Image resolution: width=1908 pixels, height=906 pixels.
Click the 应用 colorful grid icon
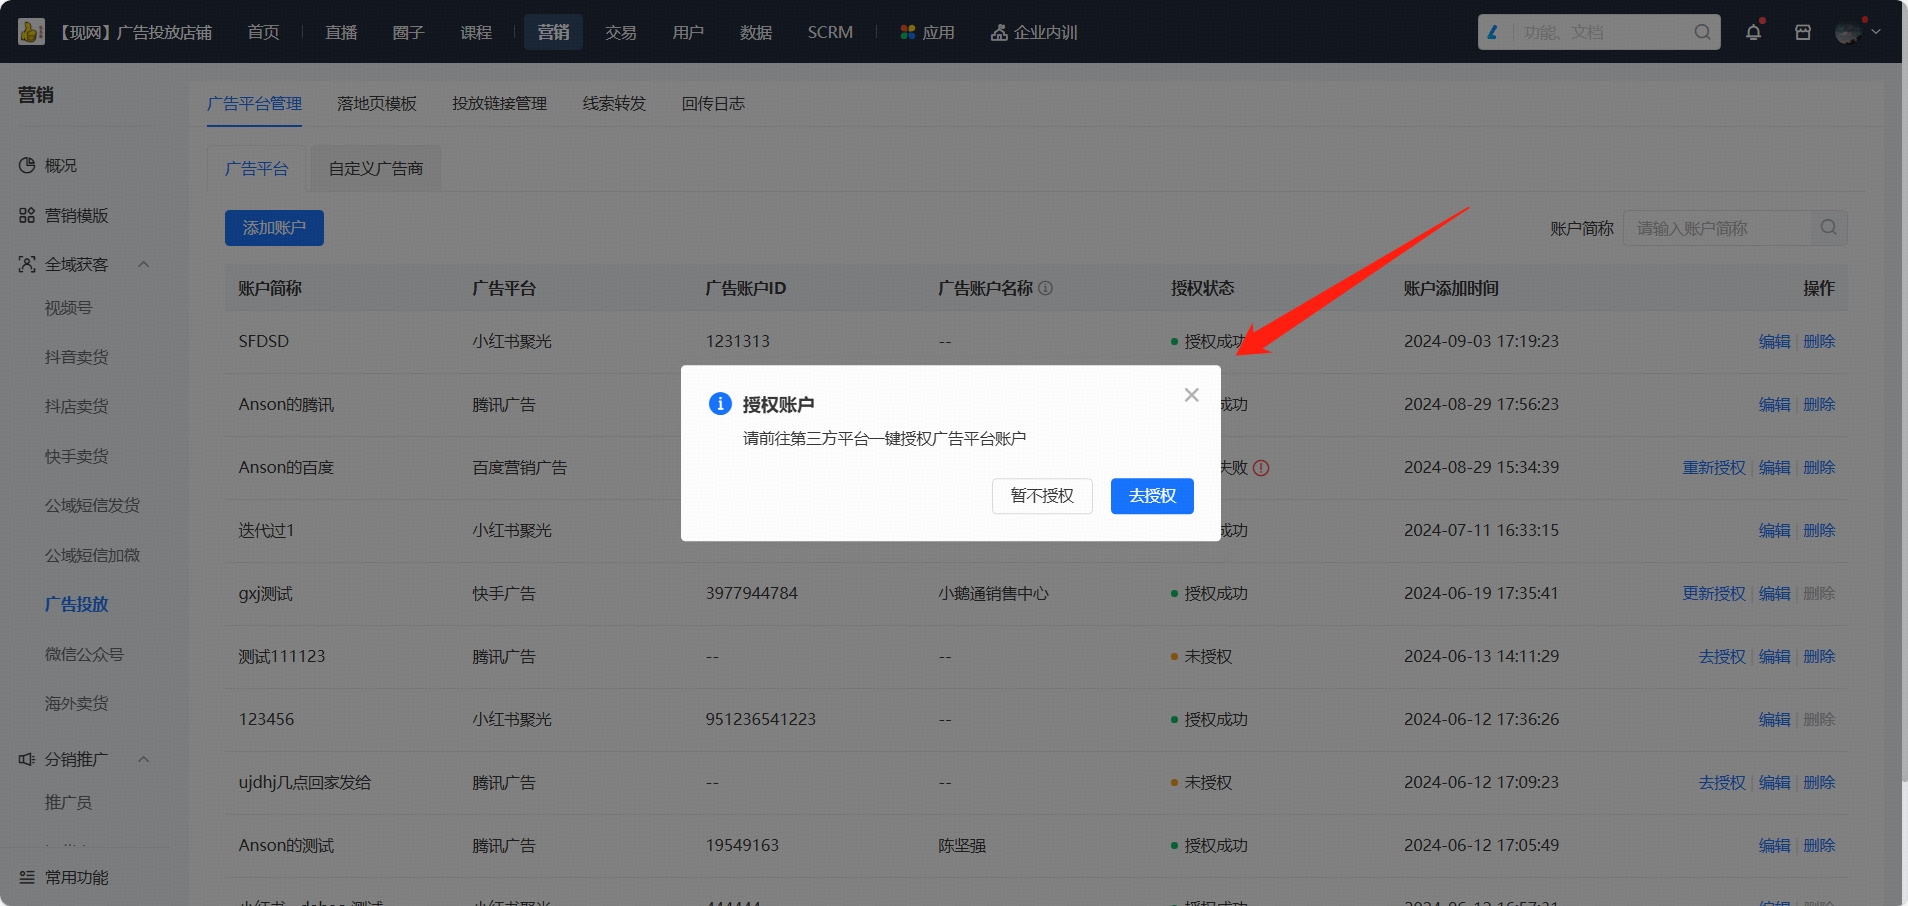click(x=908, y=32)
